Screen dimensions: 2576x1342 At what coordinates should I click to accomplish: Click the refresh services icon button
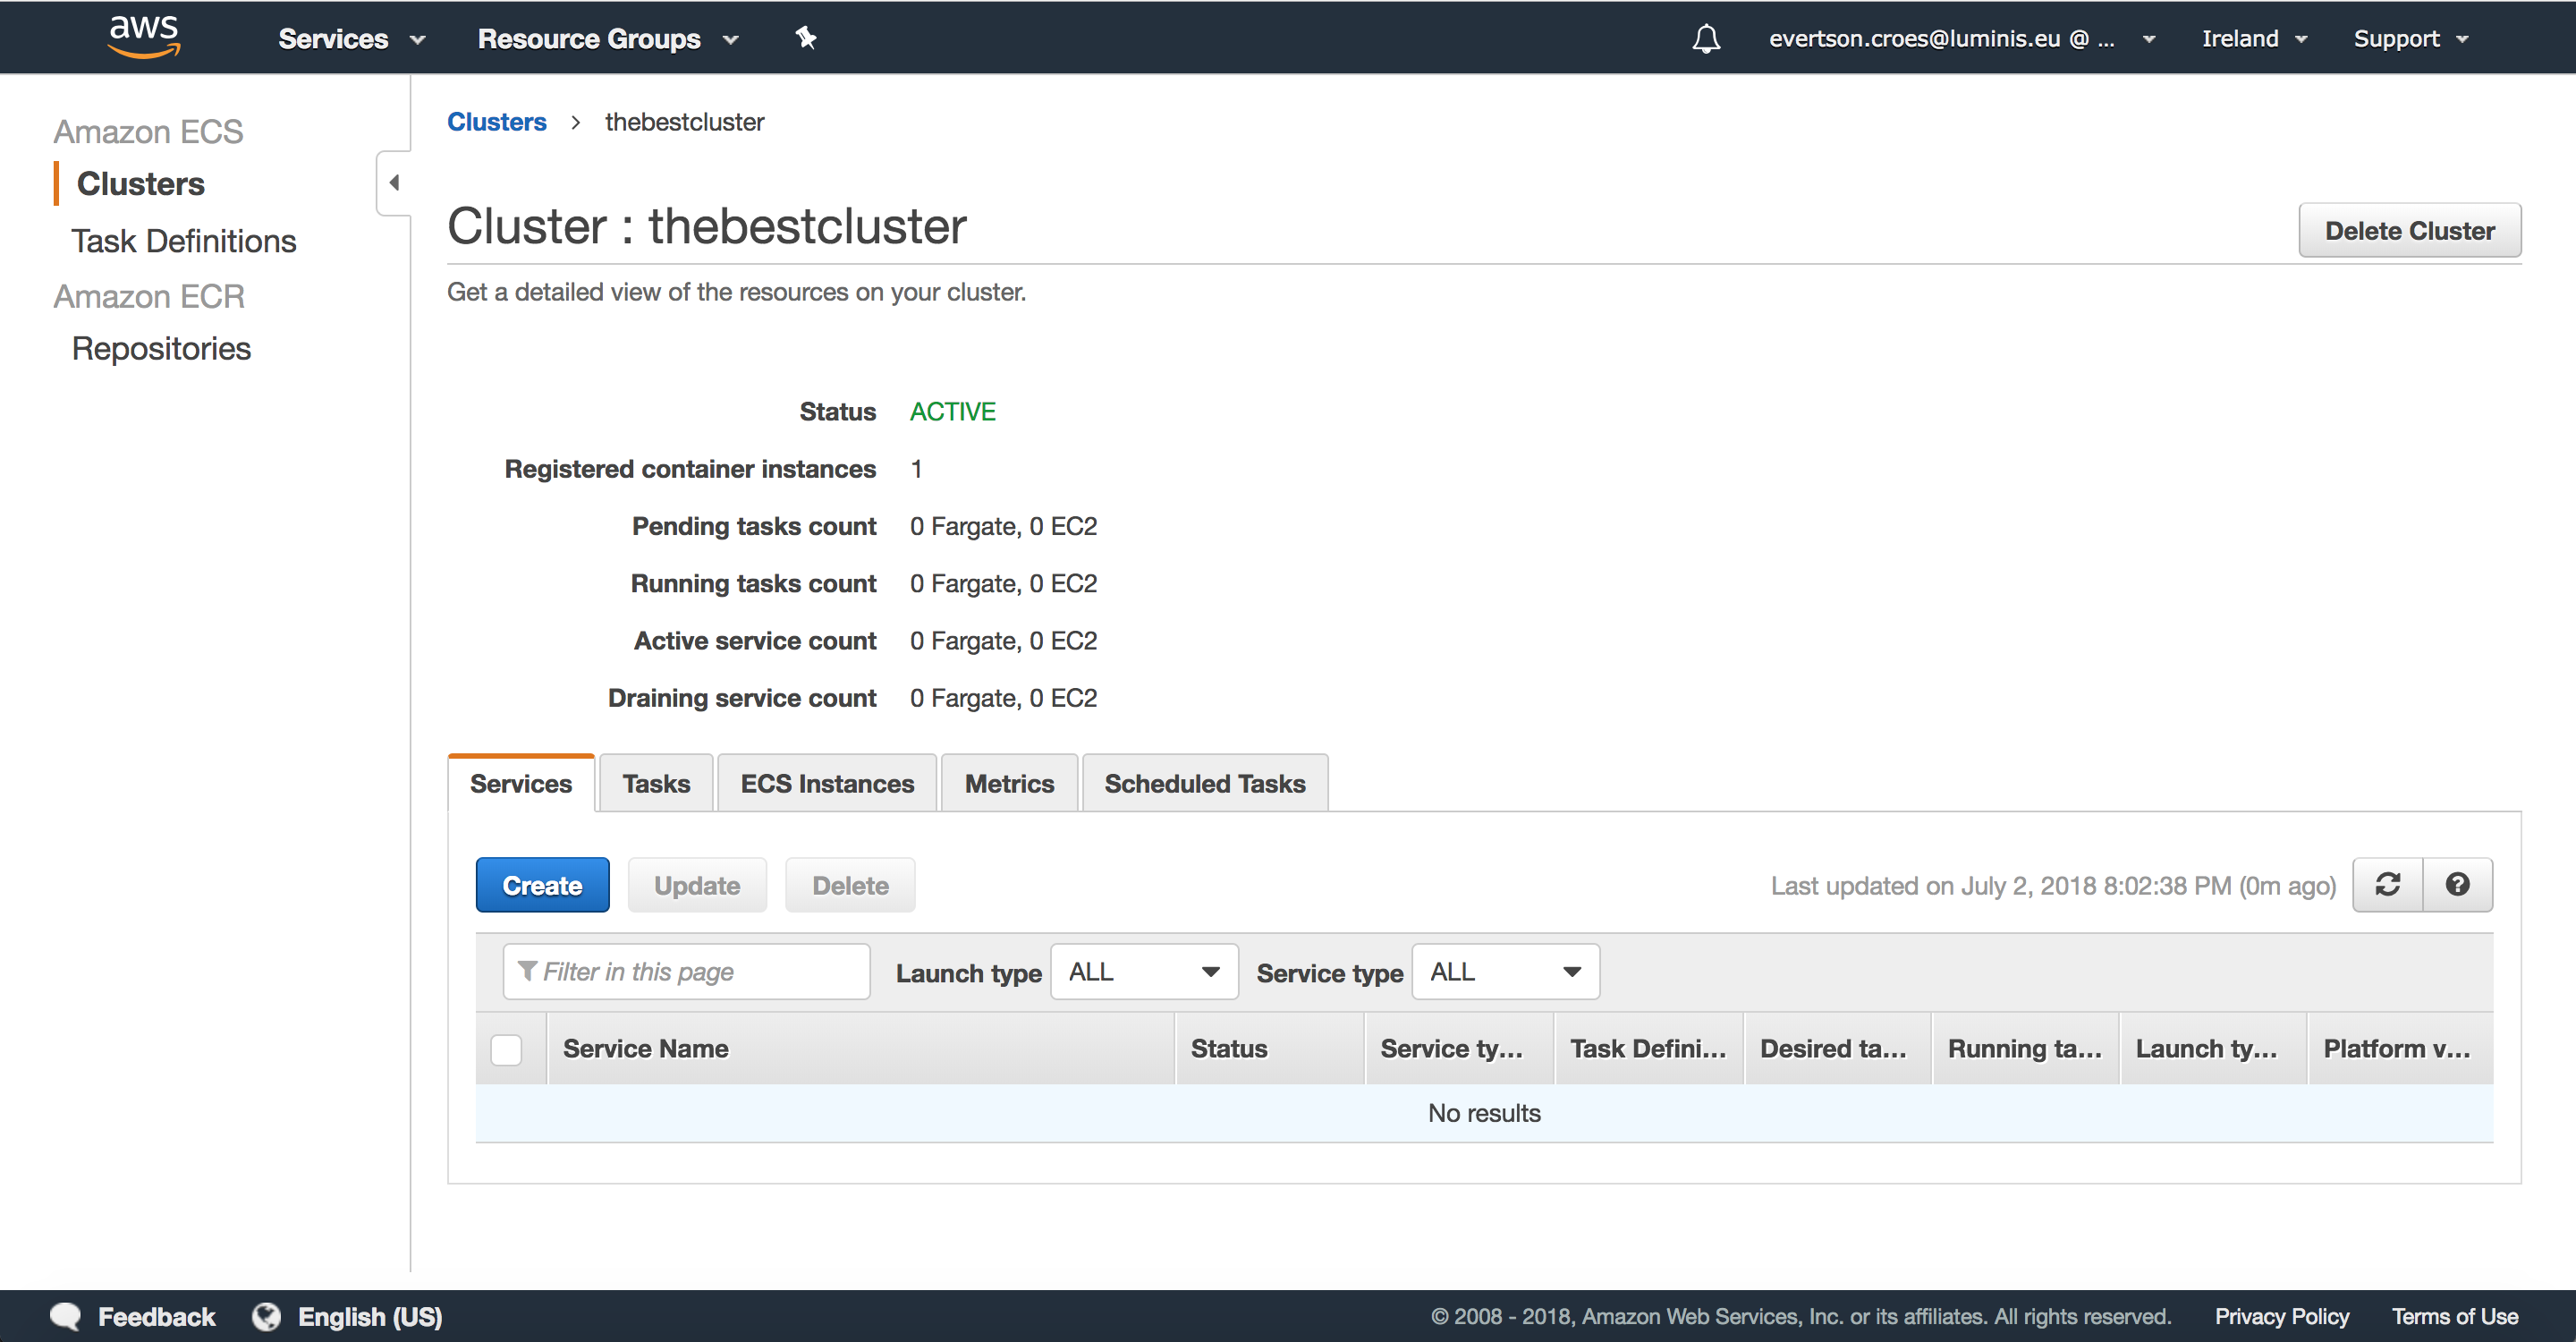coord(2387,884)
